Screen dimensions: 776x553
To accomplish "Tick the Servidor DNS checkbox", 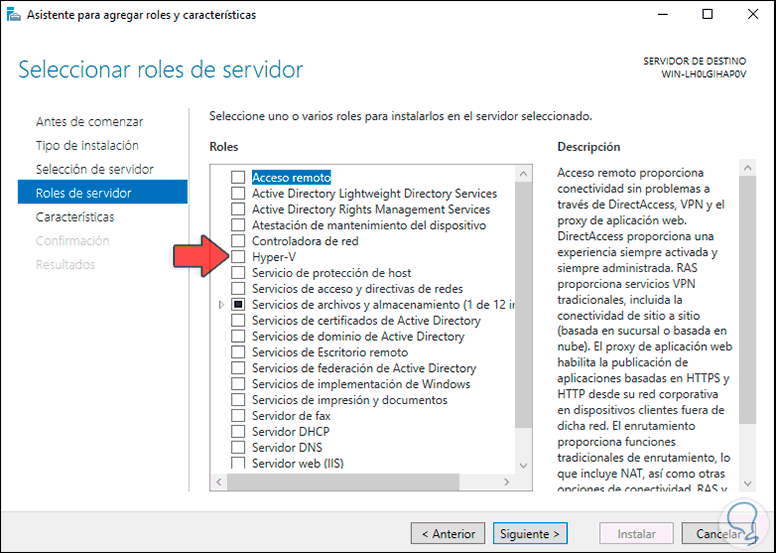I will point(238,448).
